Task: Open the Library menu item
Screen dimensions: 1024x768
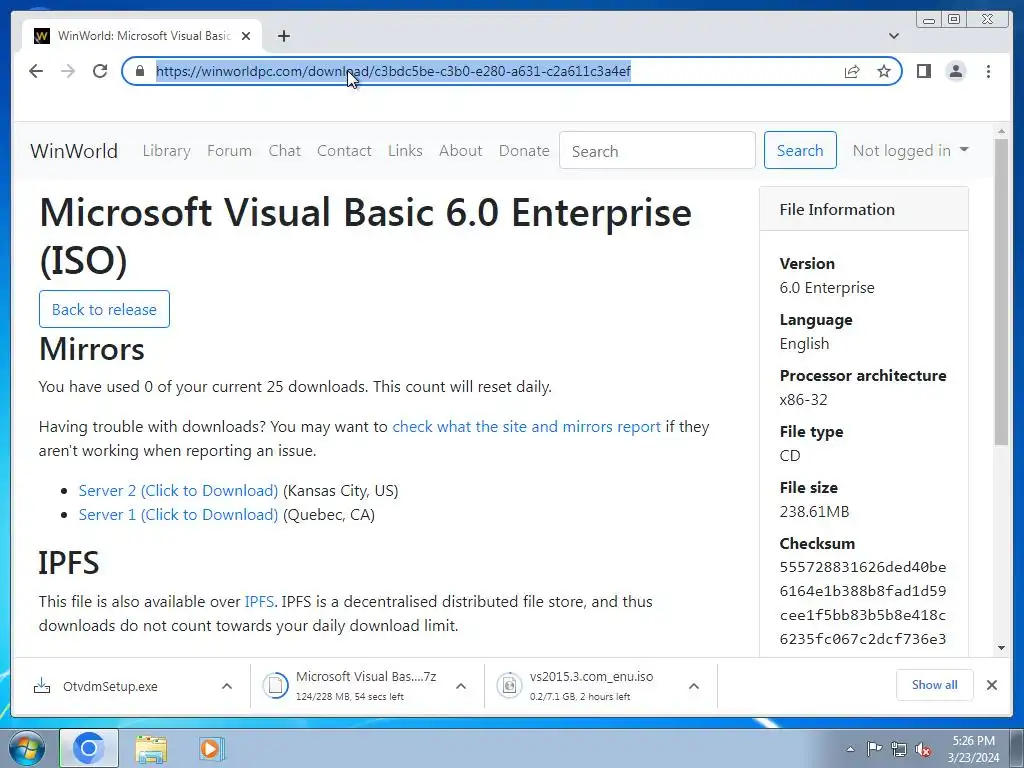Action: pos(167,151)
